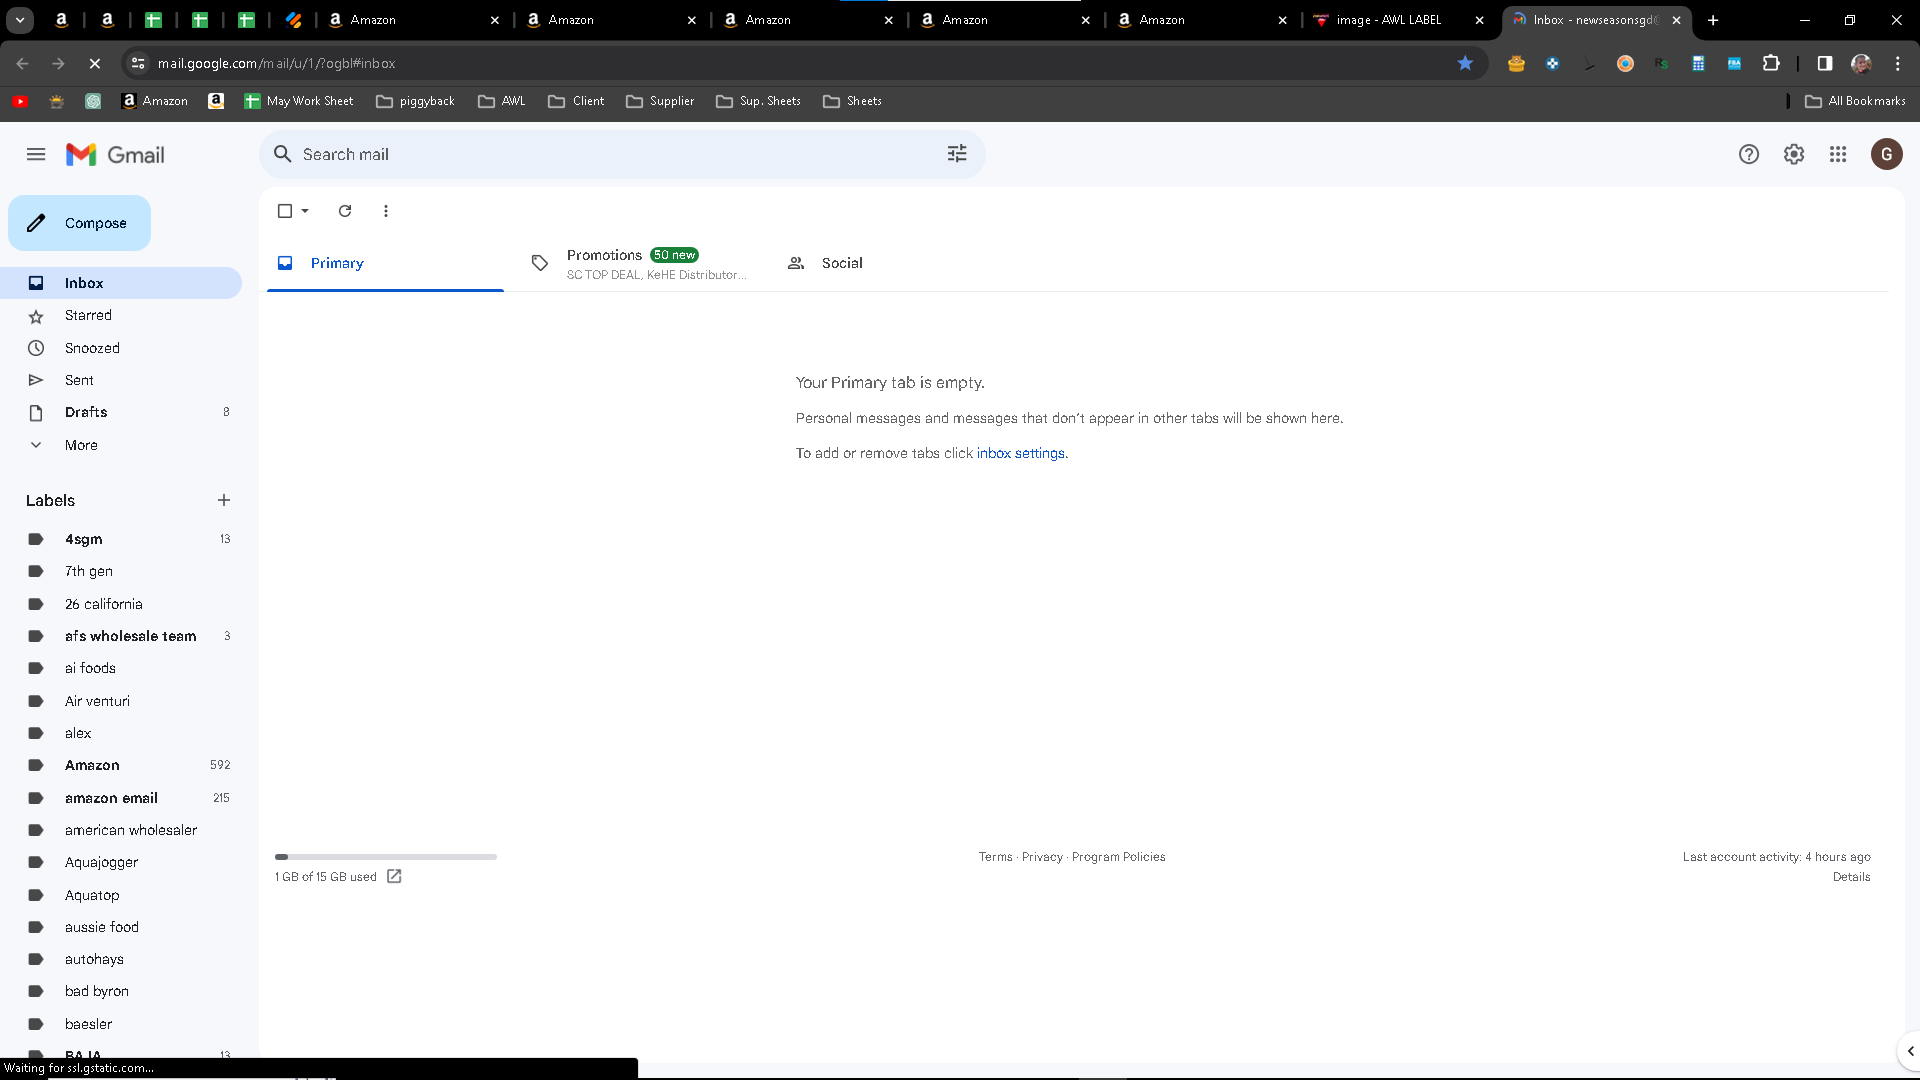Refresh the inbox

pos(345,211)
